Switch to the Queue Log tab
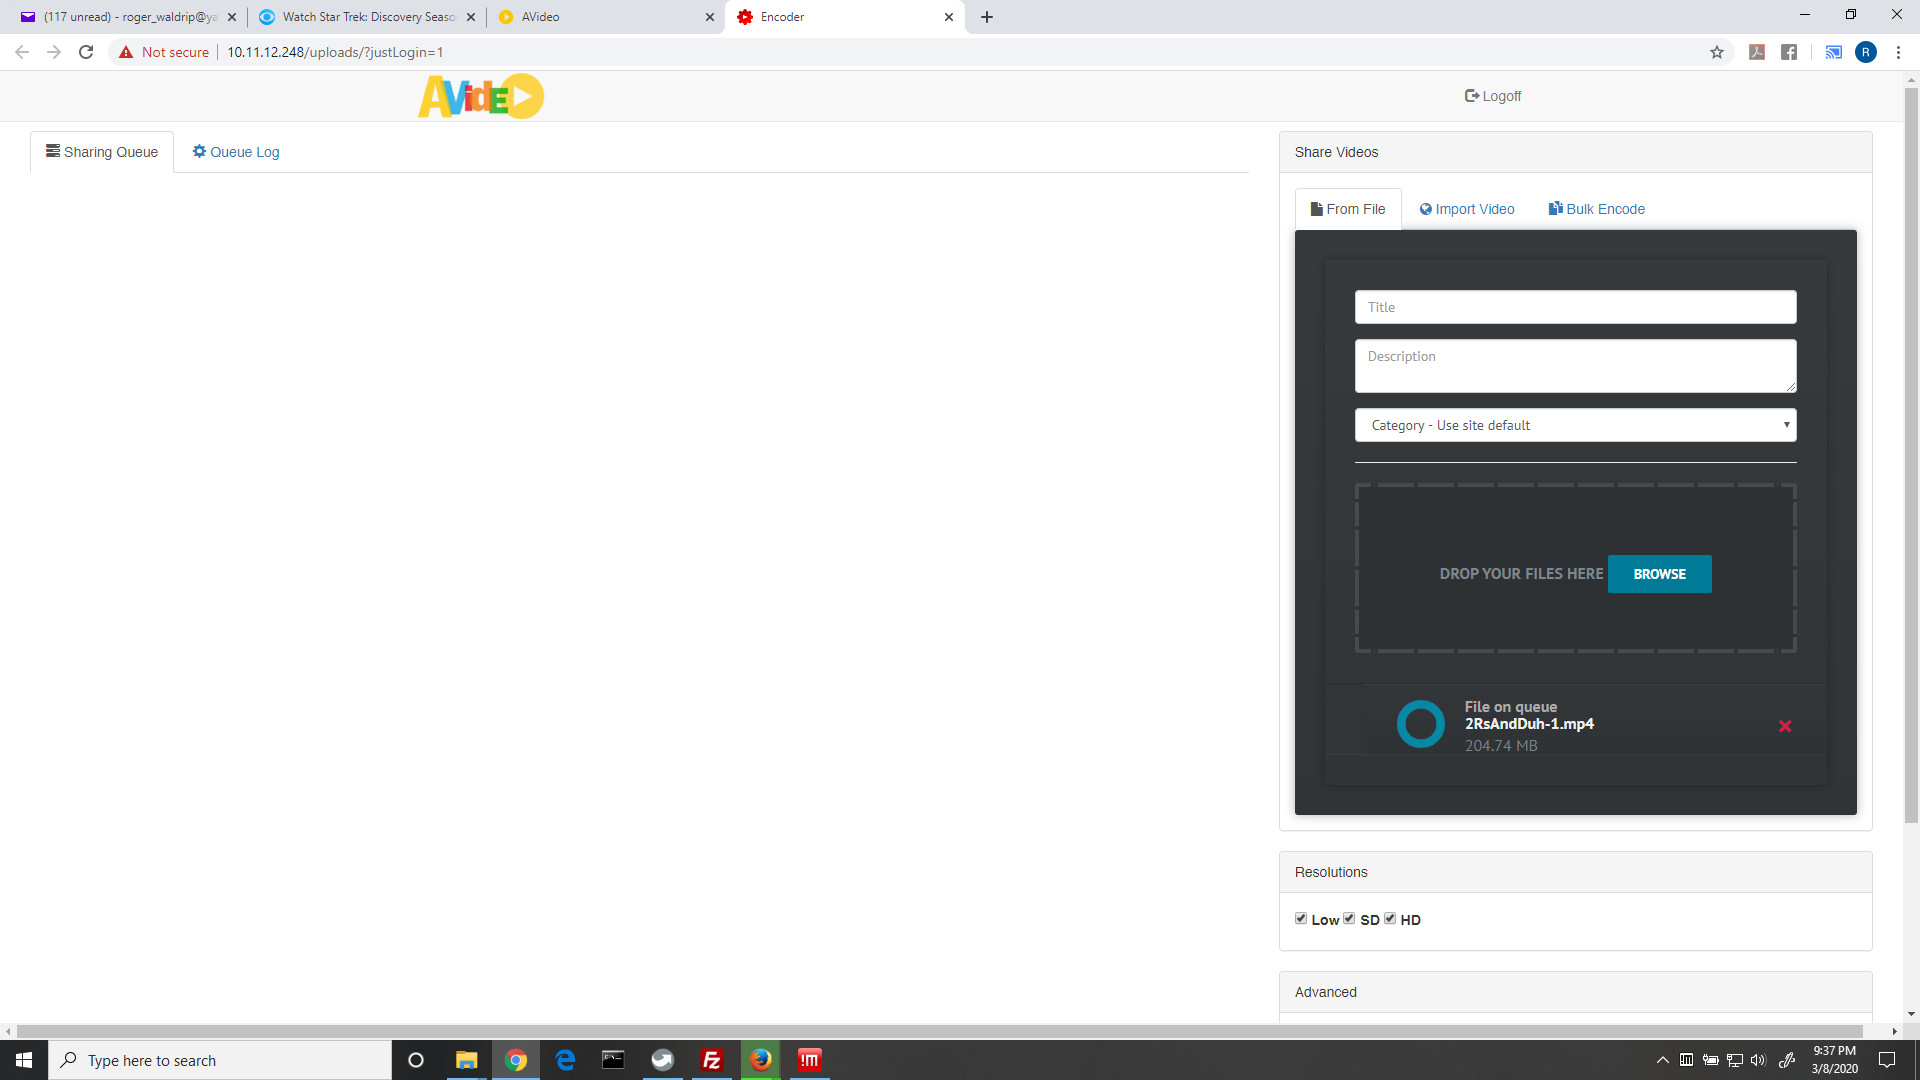 (x=236, y=152)
